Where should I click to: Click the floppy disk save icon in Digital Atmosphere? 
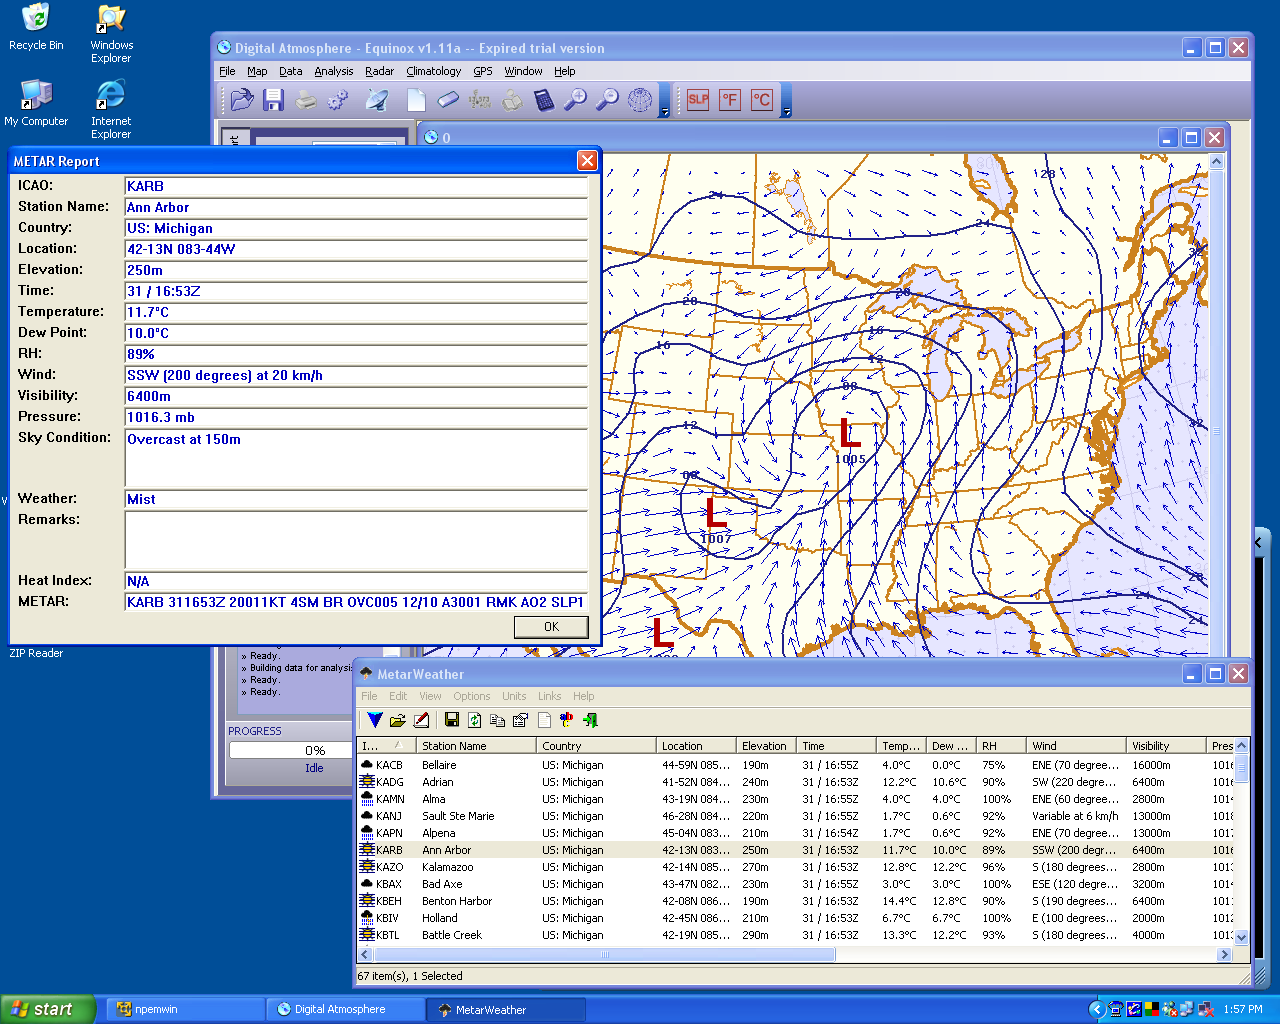(273, 100)
